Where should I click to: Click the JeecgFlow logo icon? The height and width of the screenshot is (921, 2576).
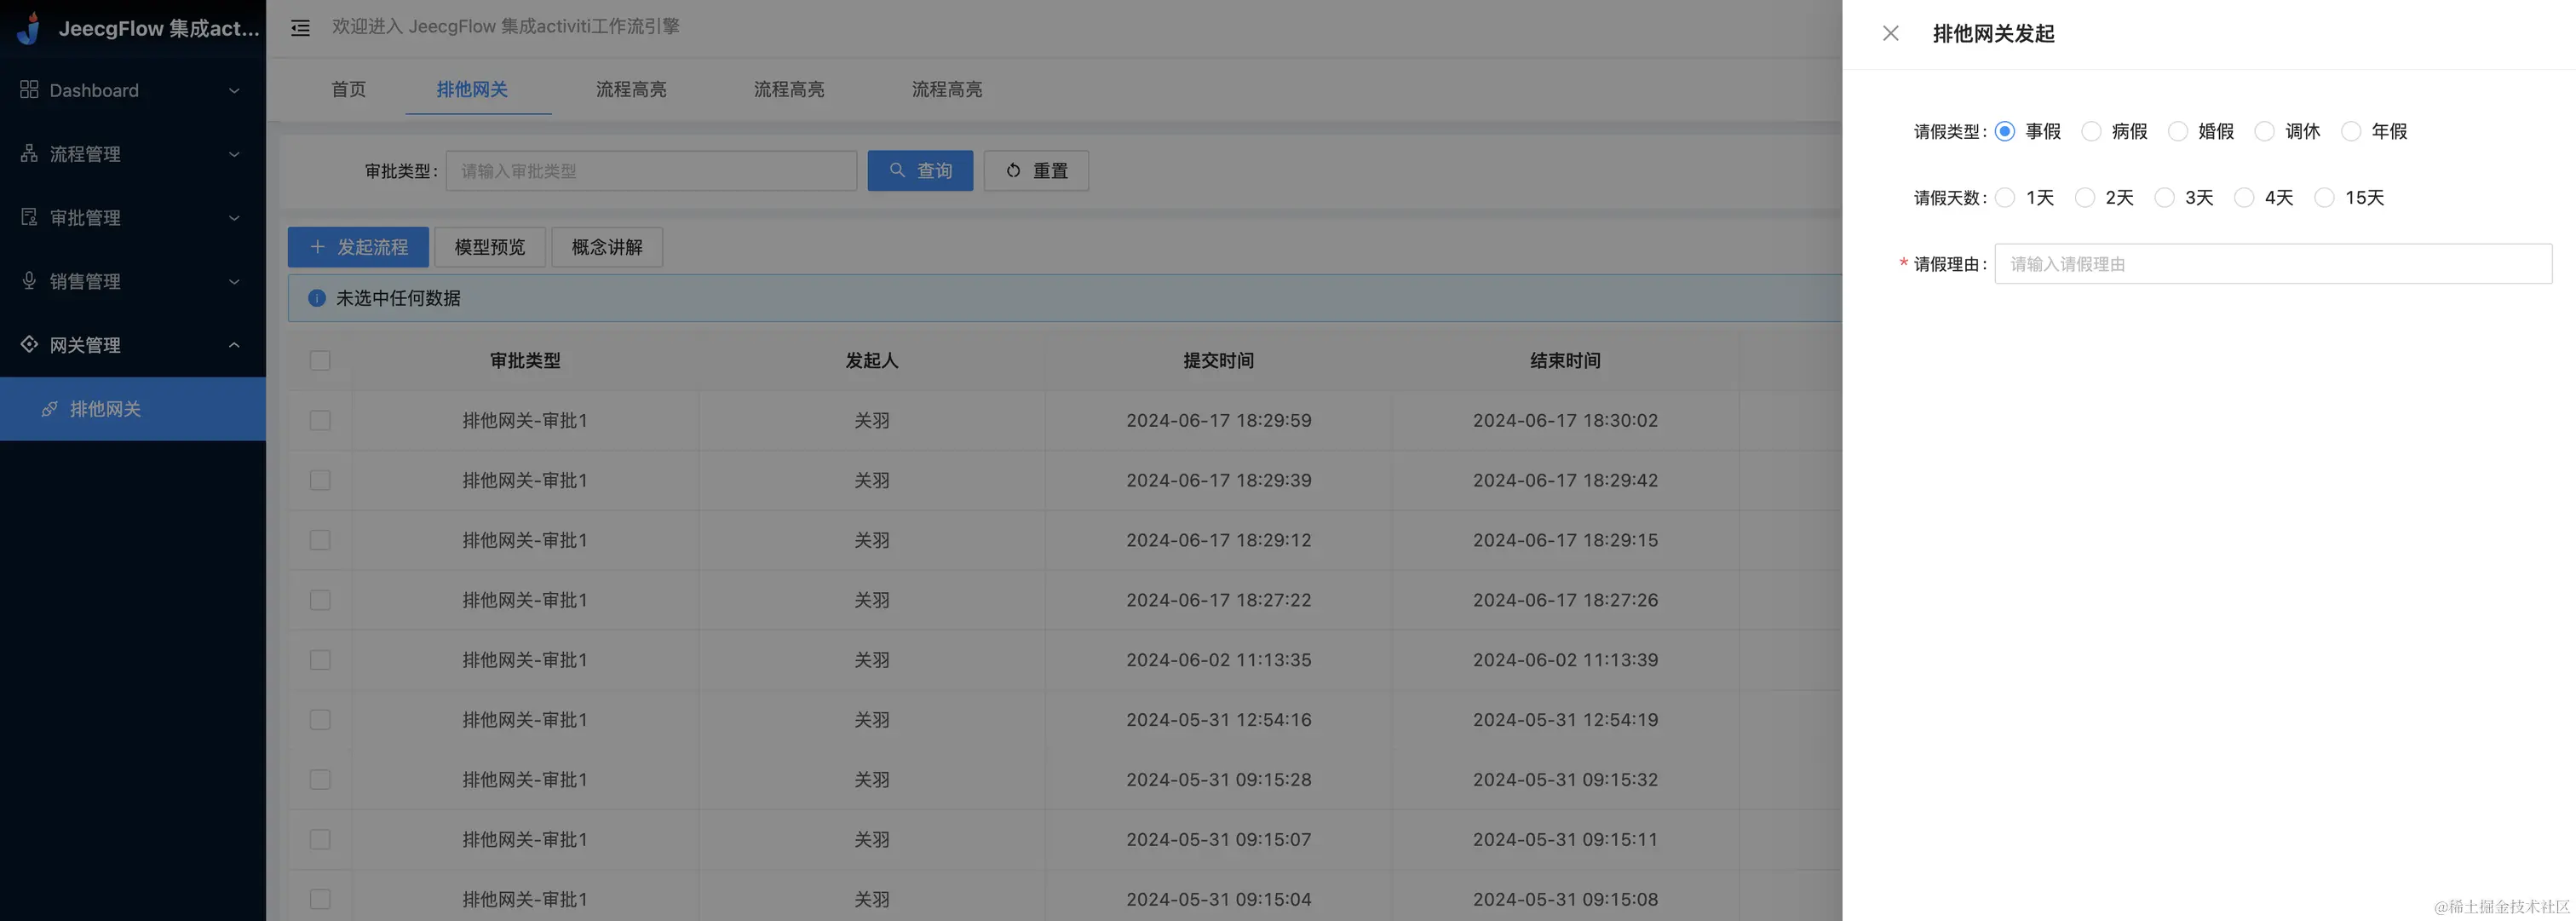click(30, 28)
